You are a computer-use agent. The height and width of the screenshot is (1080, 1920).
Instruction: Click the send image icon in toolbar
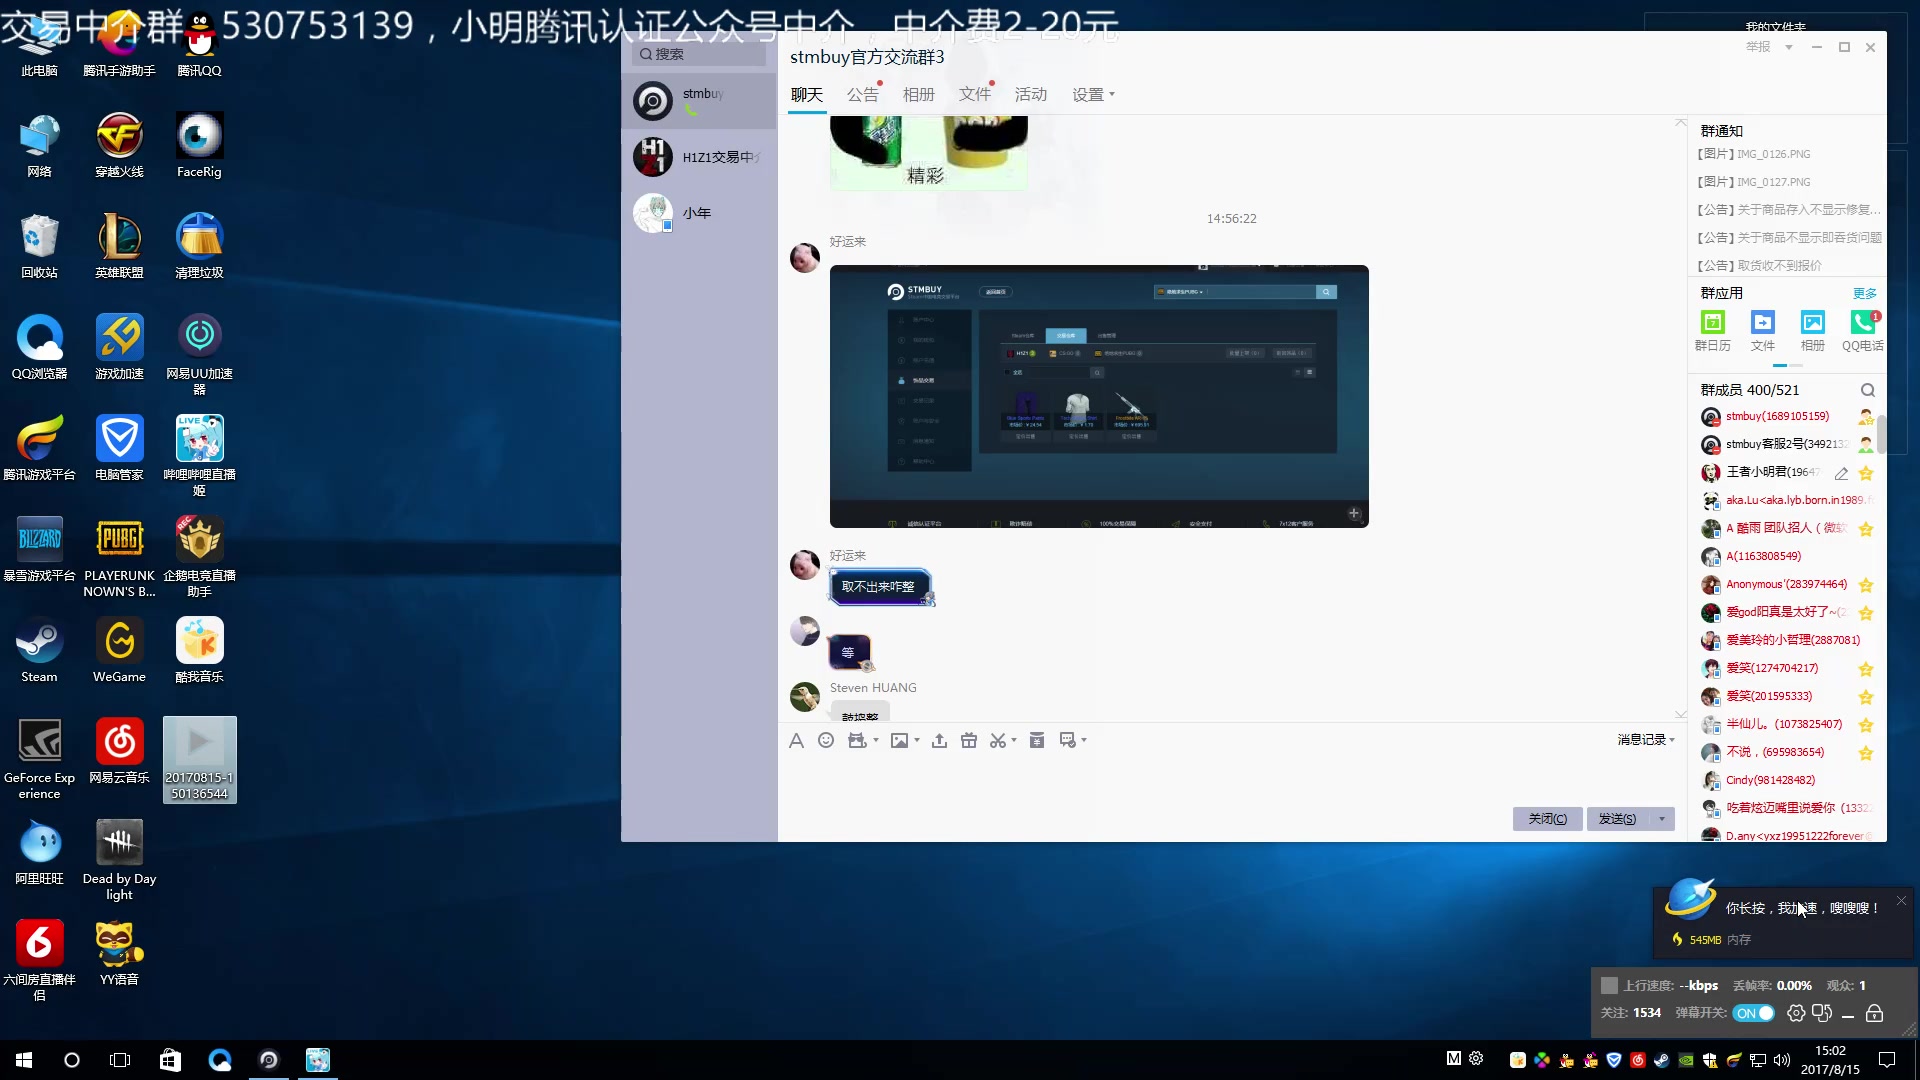pos(900,740)
